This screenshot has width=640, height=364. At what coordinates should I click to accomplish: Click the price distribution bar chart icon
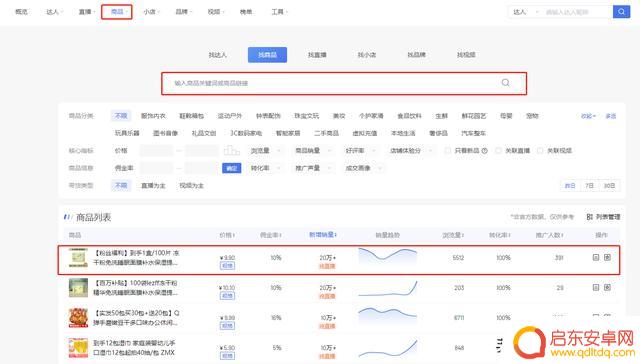(x=231, y=151)
